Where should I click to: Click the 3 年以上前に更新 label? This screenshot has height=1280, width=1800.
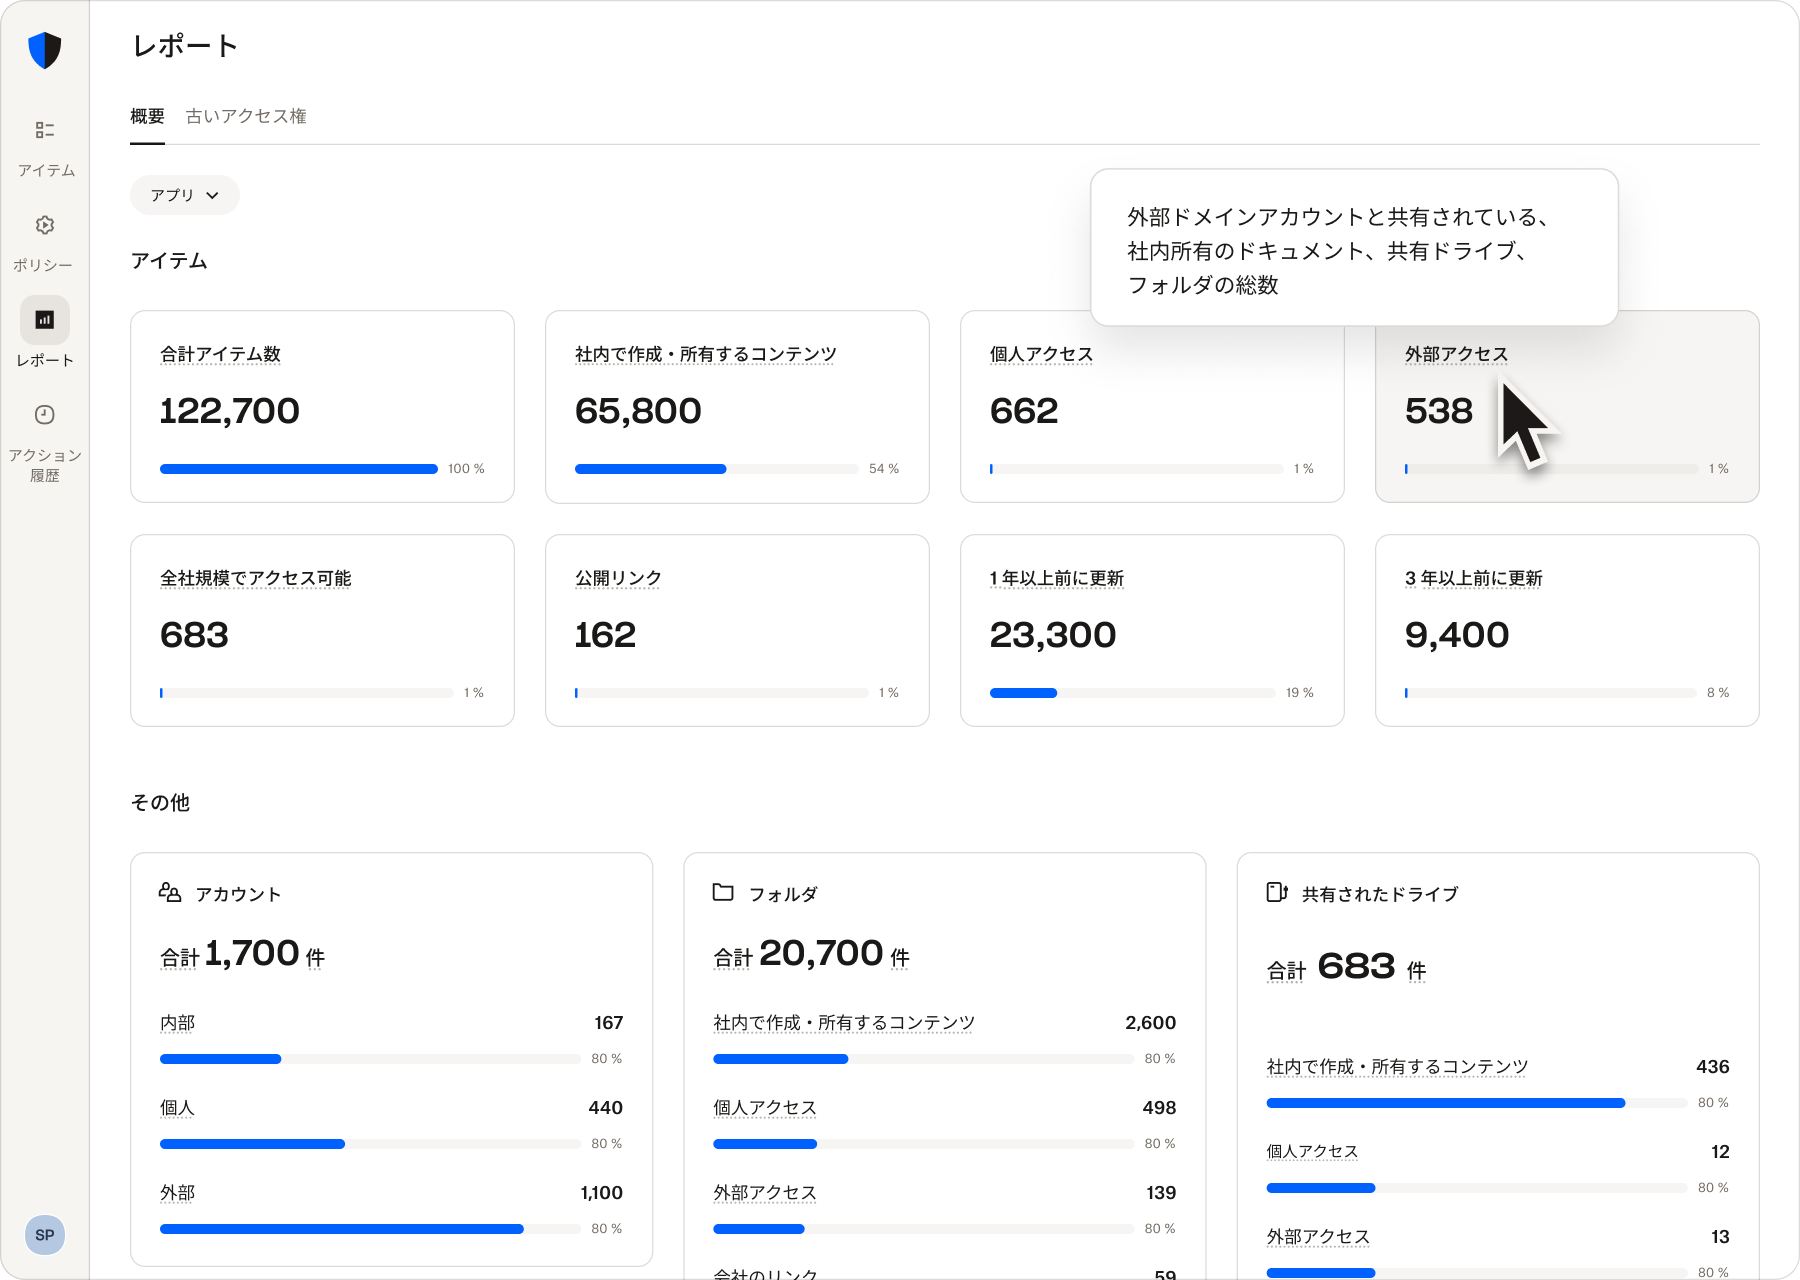[x=1474, y=578]
